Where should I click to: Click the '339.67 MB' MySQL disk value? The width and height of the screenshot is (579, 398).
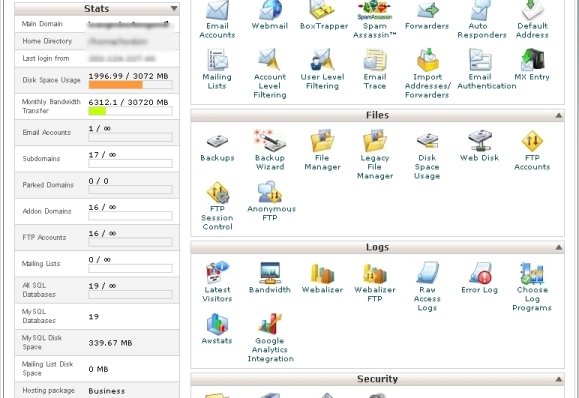click(110, 343)
